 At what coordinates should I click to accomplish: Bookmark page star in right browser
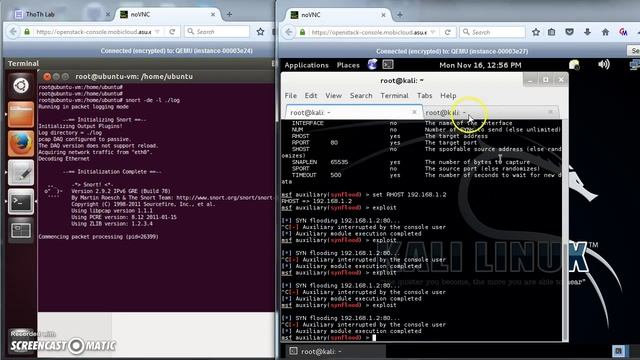point(536,32)
